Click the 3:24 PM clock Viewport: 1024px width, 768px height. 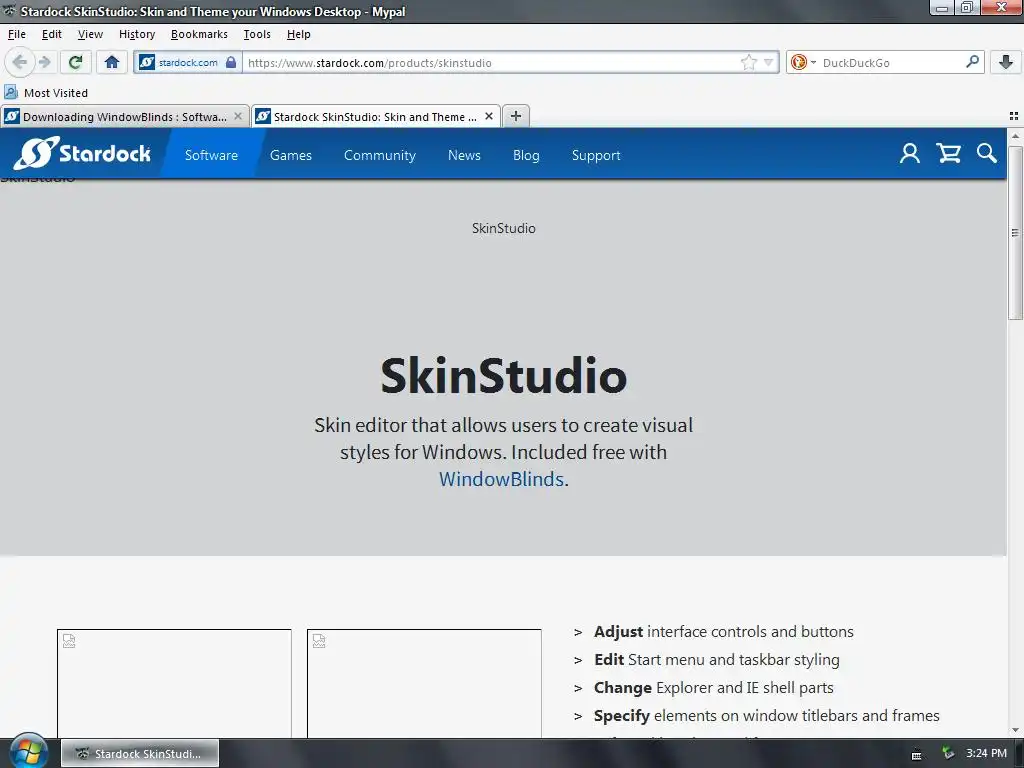pos(986,753)
